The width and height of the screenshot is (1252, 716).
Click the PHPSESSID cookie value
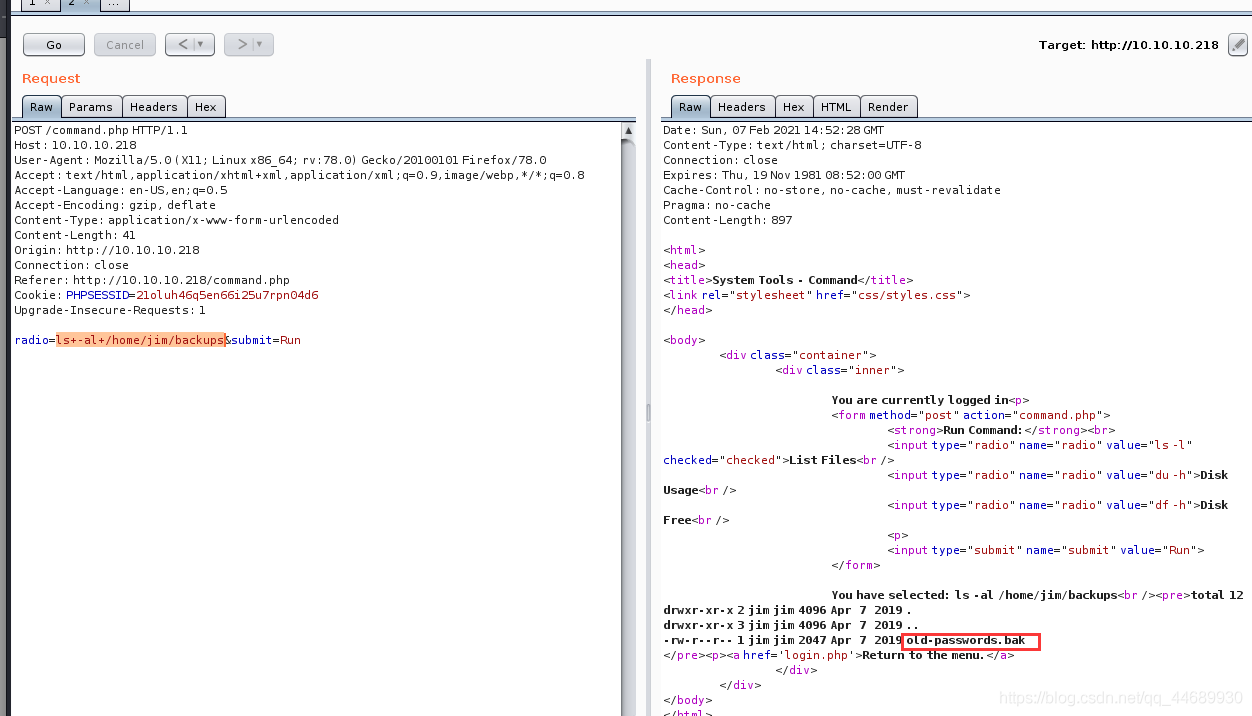coord(227,295)
